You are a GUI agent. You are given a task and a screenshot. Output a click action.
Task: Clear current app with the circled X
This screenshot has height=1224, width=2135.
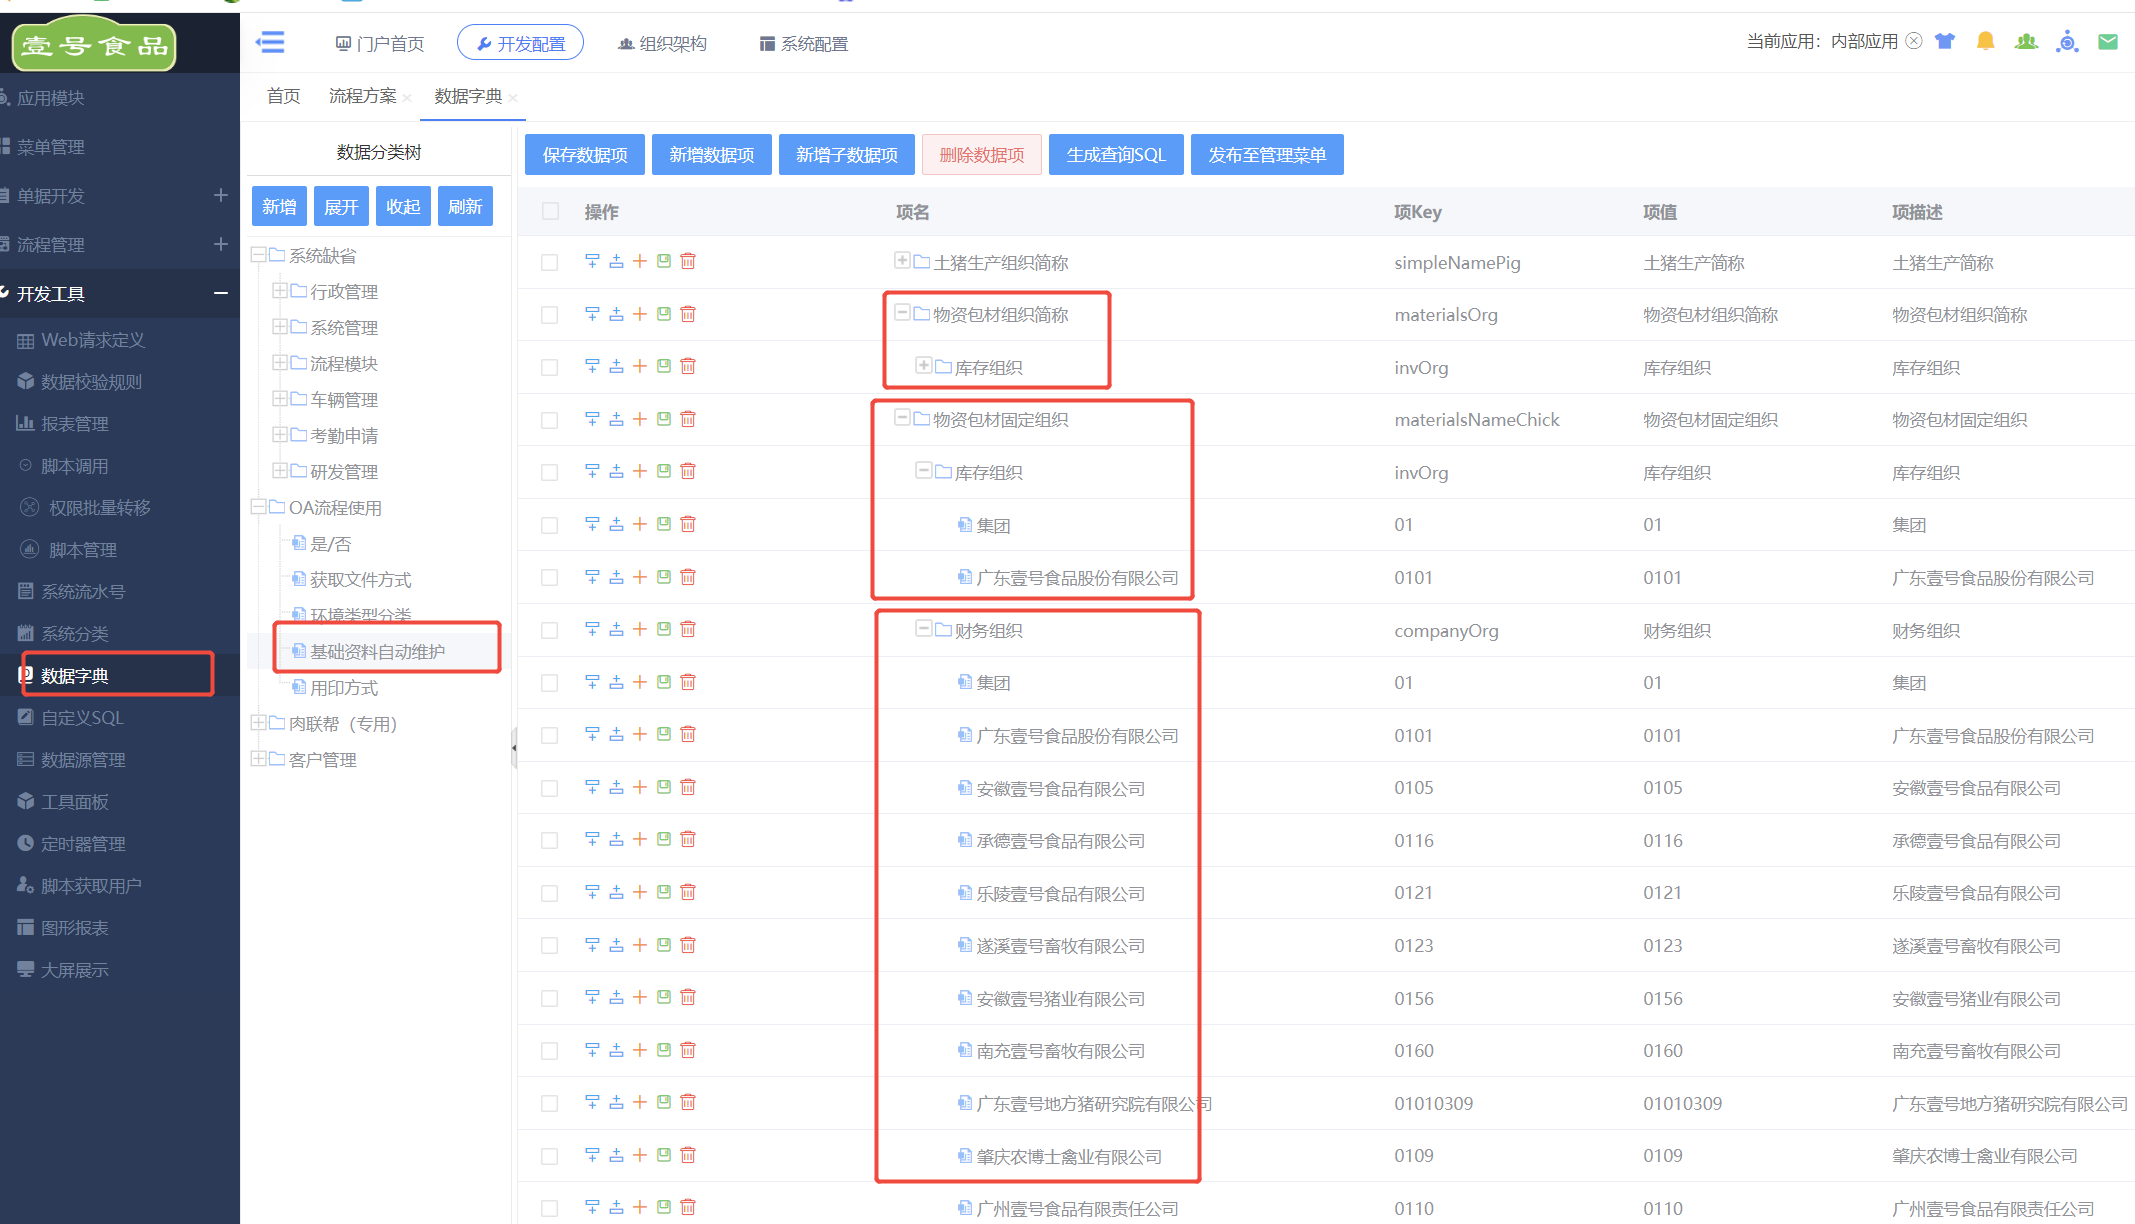1914,41
